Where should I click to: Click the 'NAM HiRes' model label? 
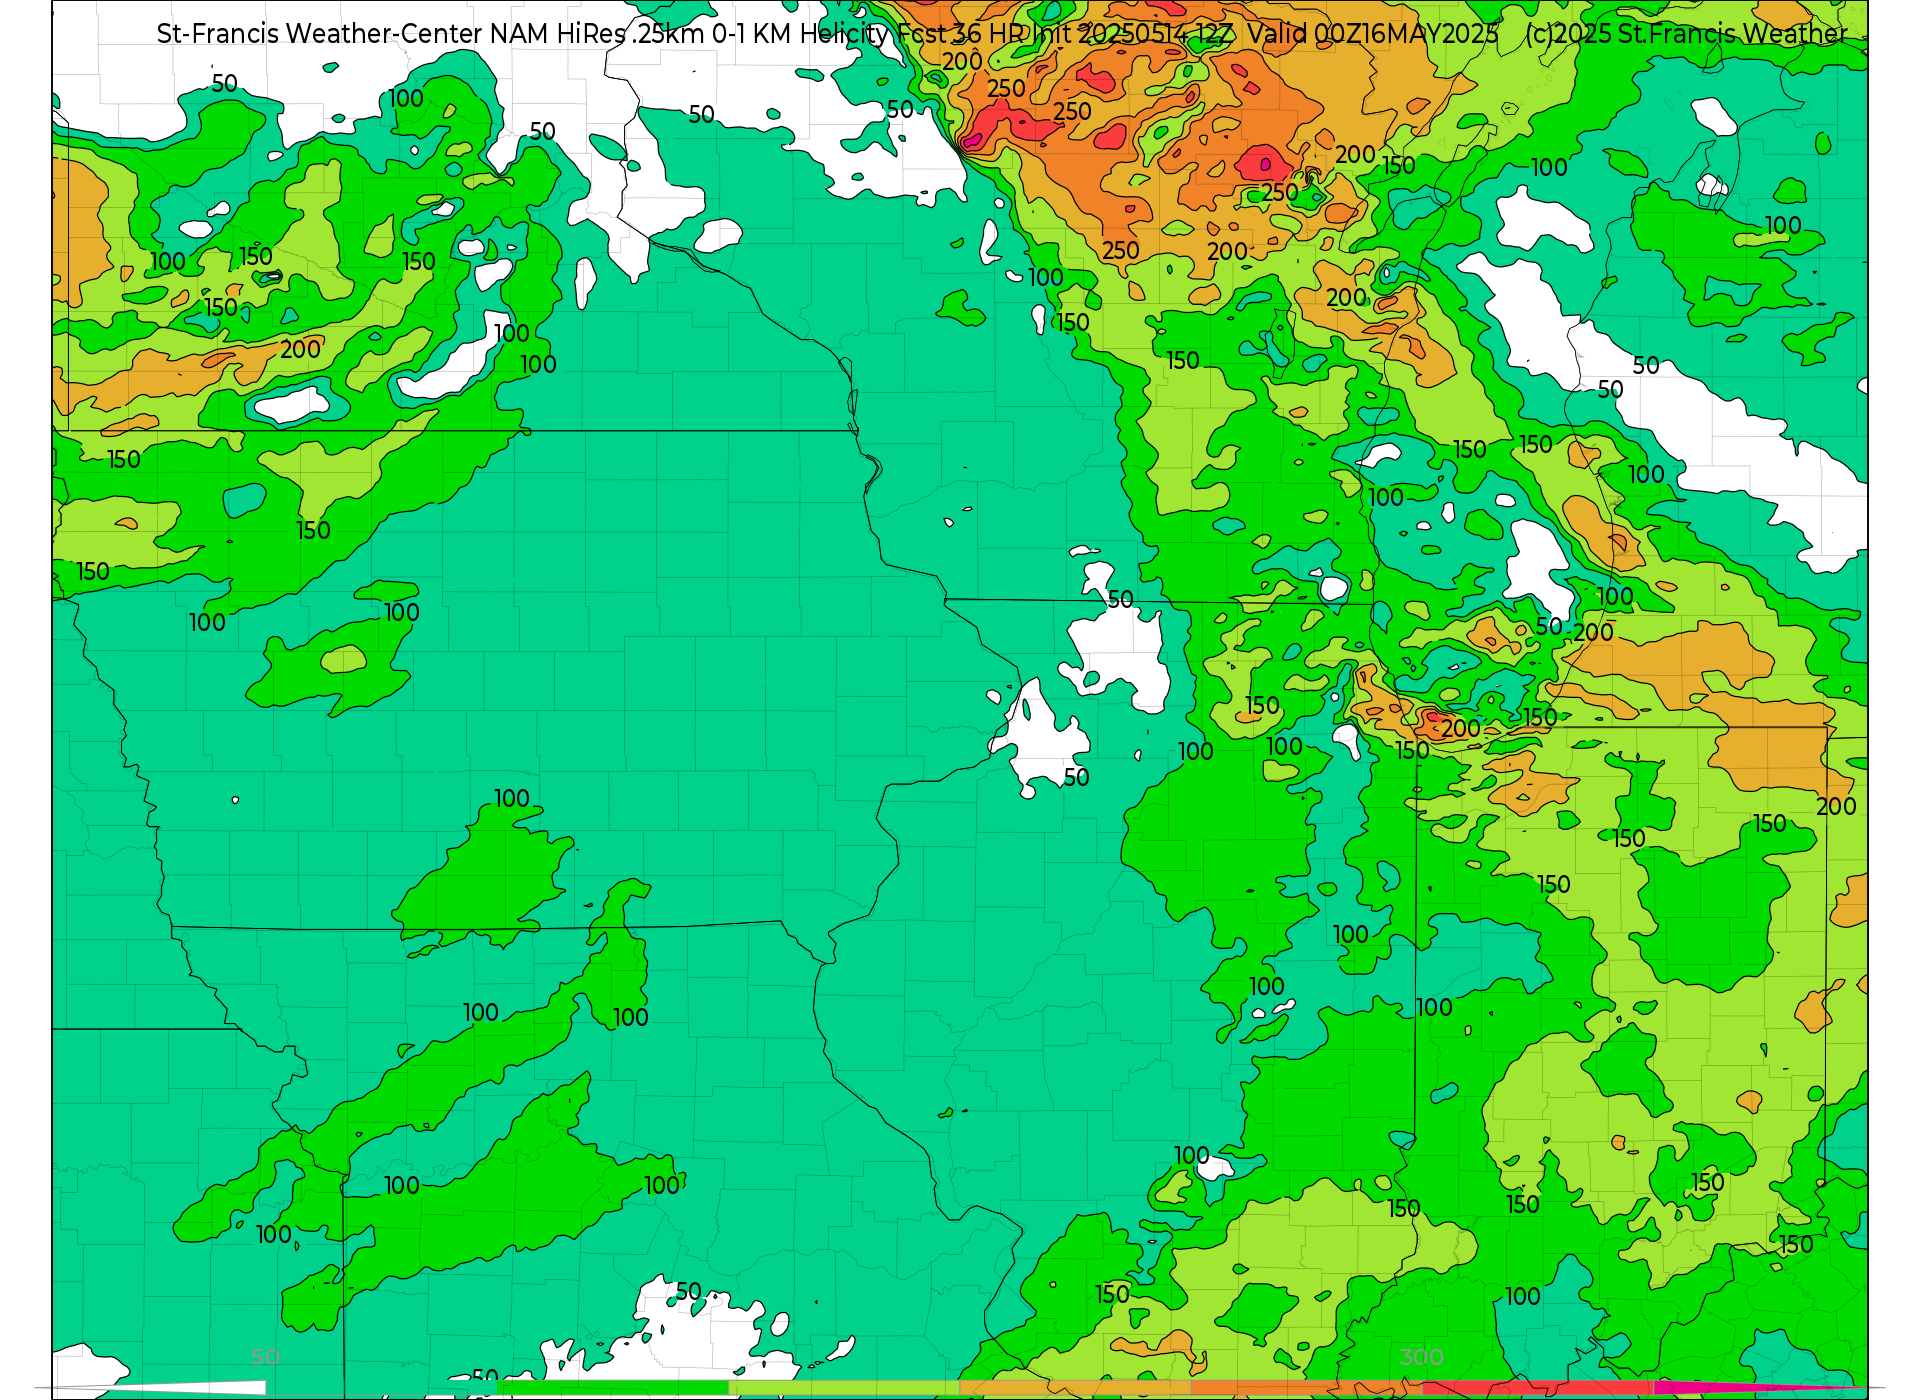557,34
